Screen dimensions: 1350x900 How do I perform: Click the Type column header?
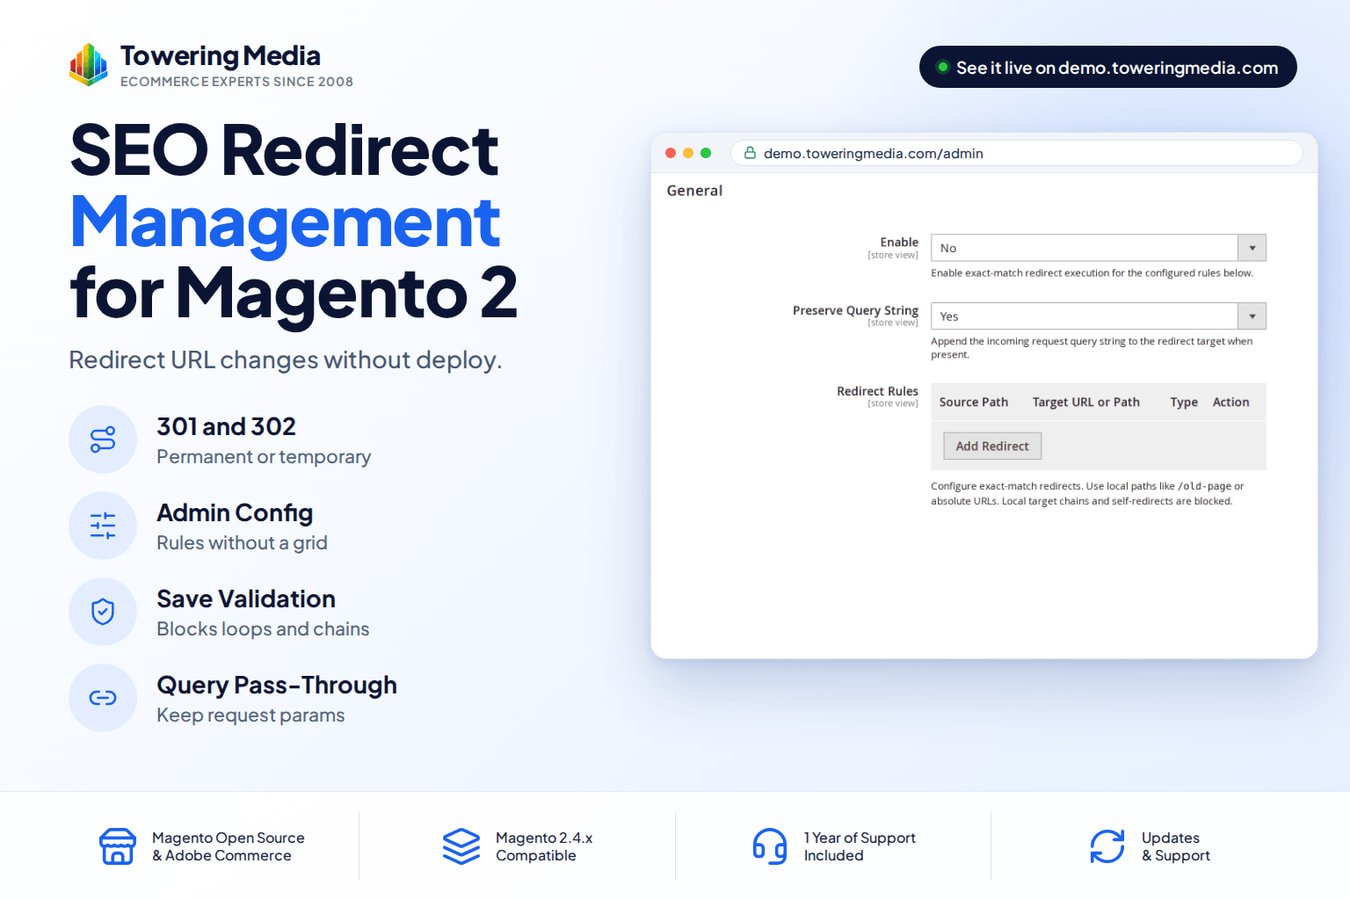1184,402
